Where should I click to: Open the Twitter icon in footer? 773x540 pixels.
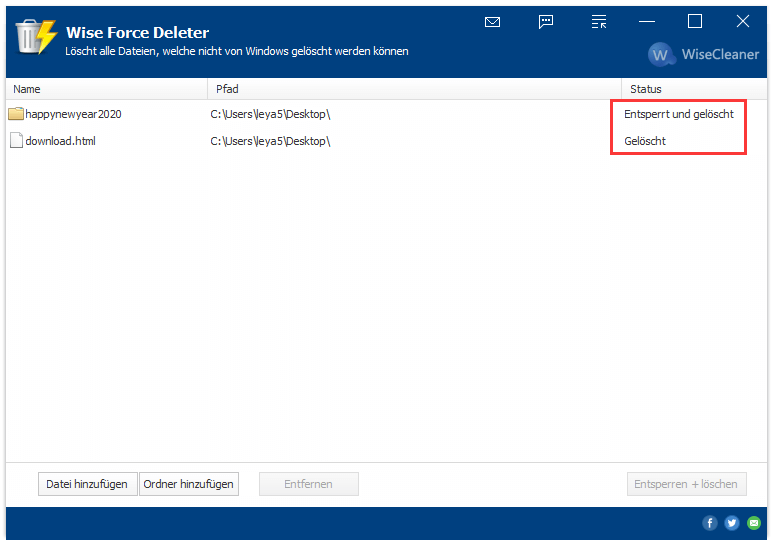tap(732, 523)
